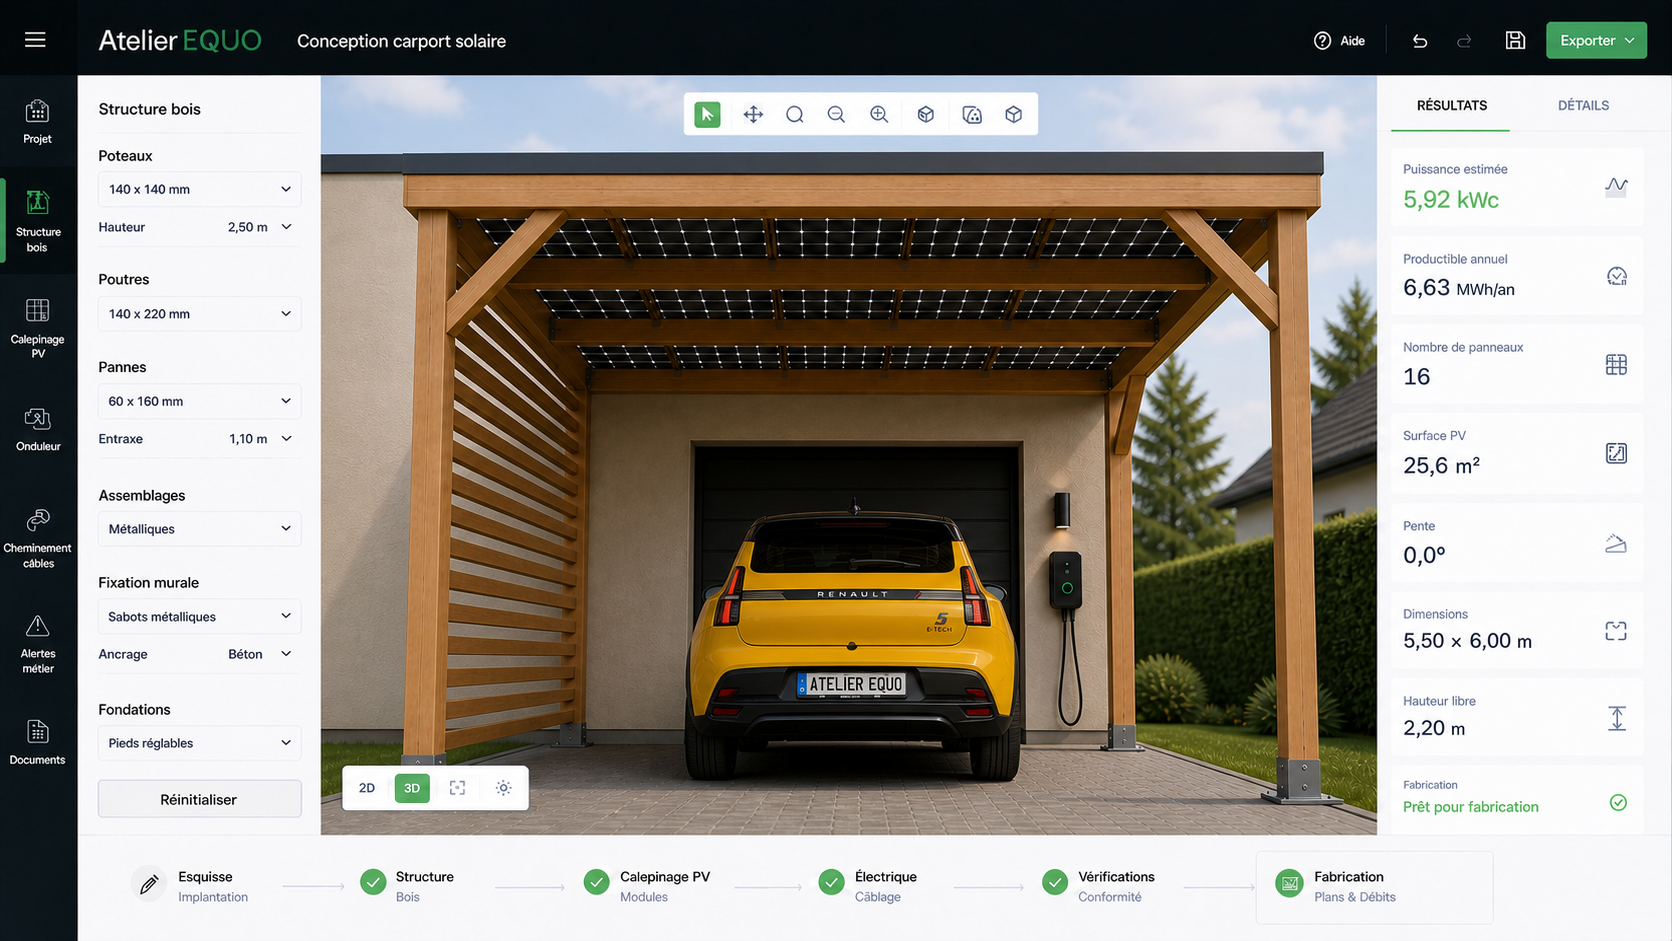Go to Esquisse Implantation step
This screenshot has width=1672, height=941.
190,886
